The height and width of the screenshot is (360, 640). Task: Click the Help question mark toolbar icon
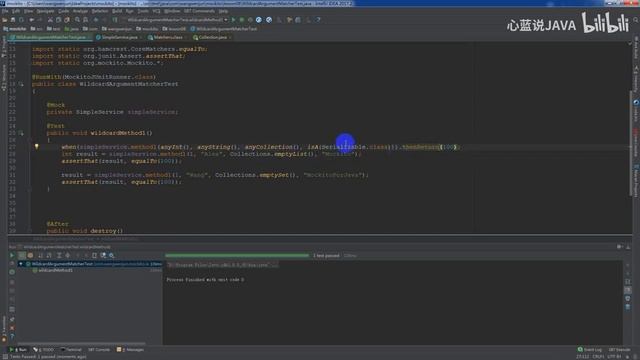click(318, 20)
